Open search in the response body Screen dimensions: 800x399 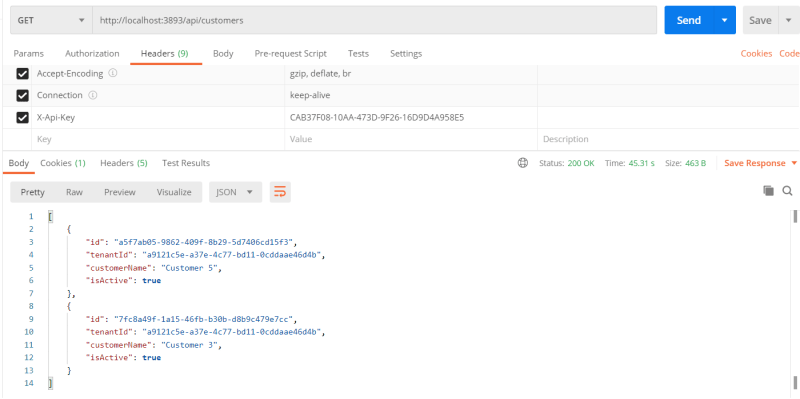(x=787, y=191)
